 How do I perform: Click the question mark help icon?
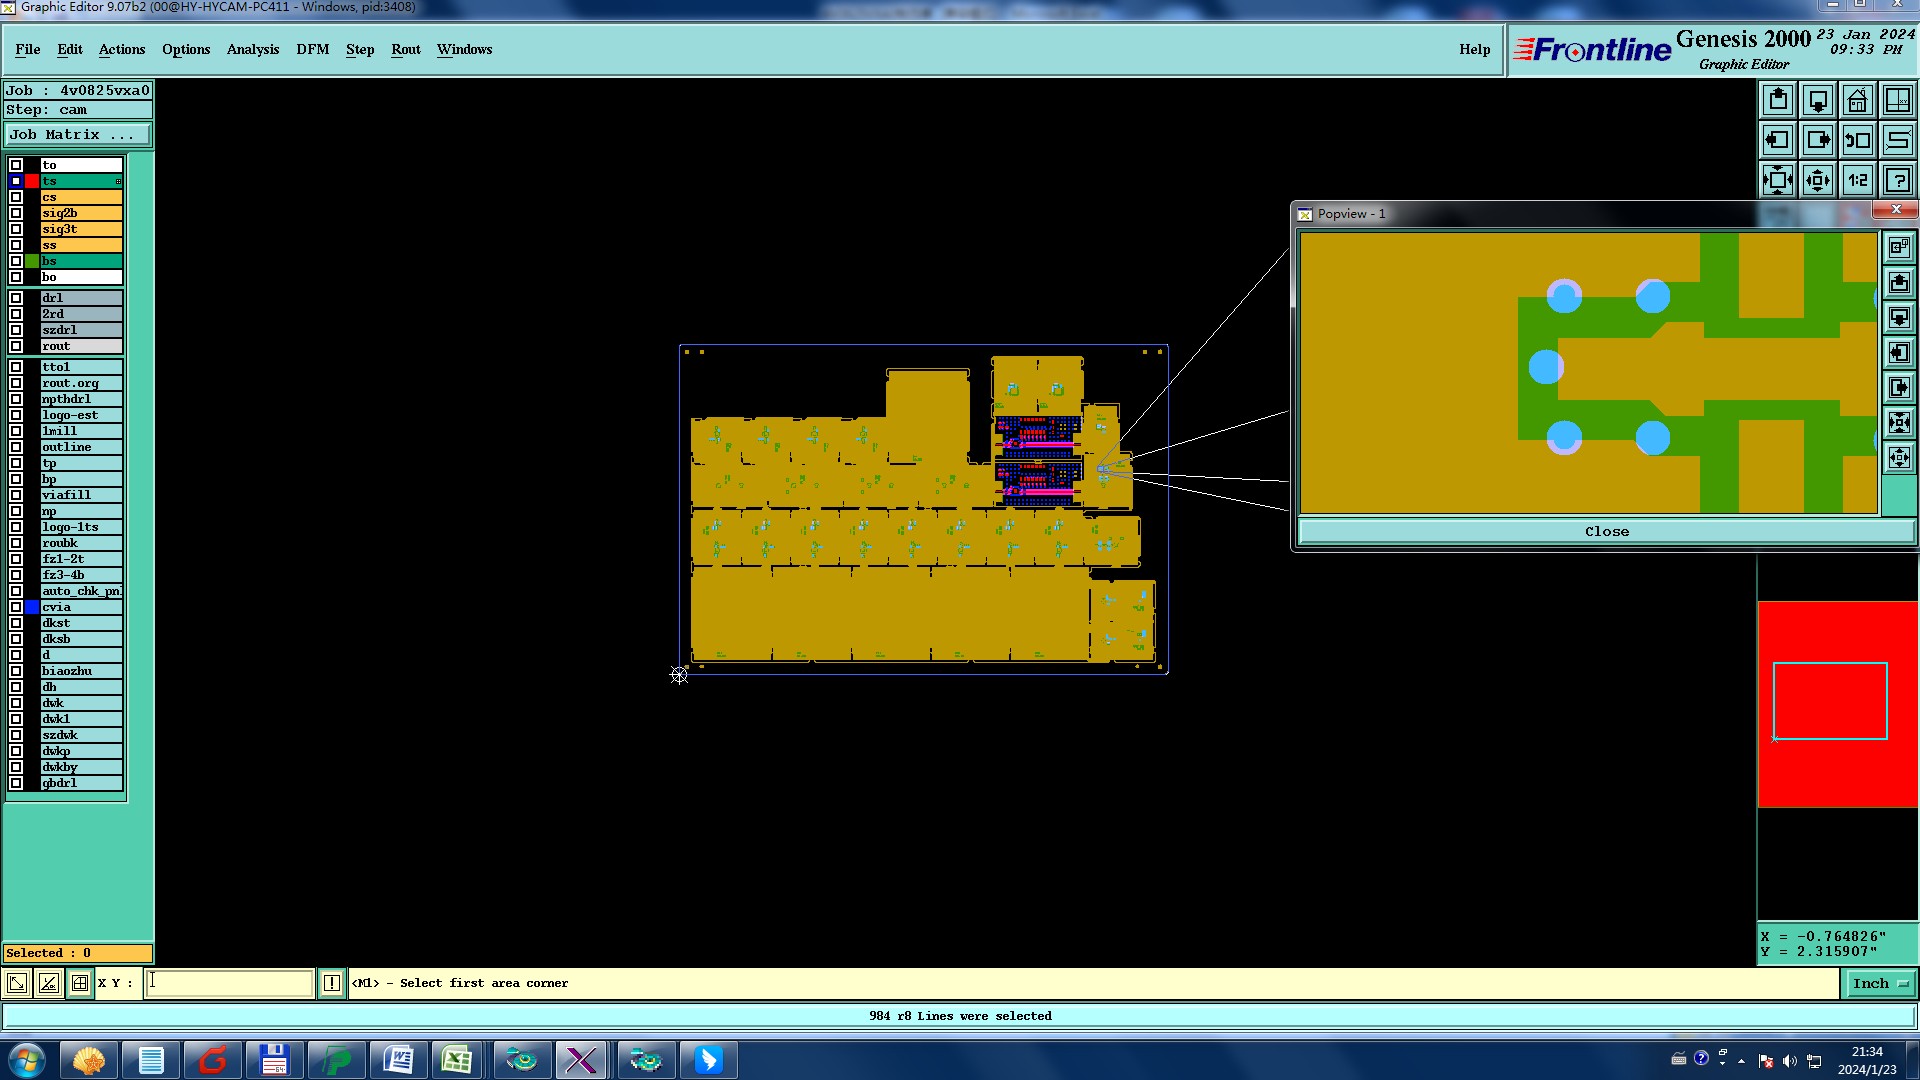point(1897,180)
